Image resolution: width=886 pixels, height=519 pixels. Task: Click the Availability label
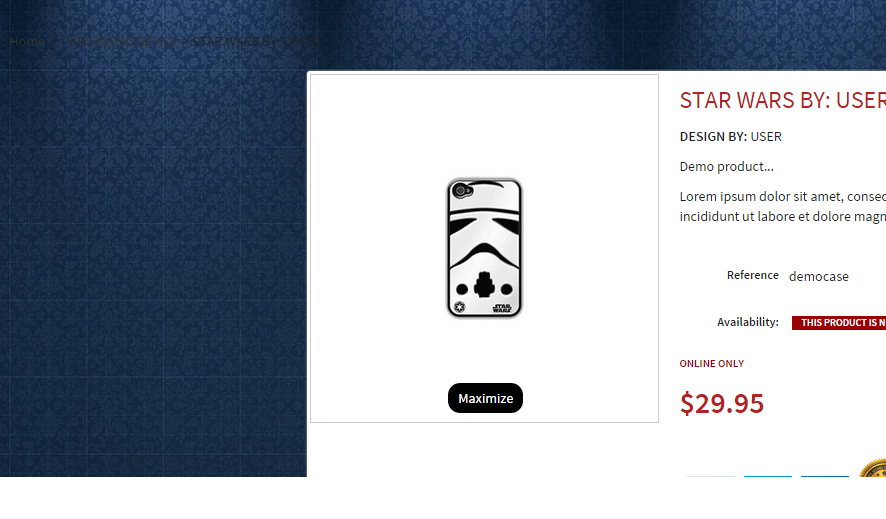748,322
